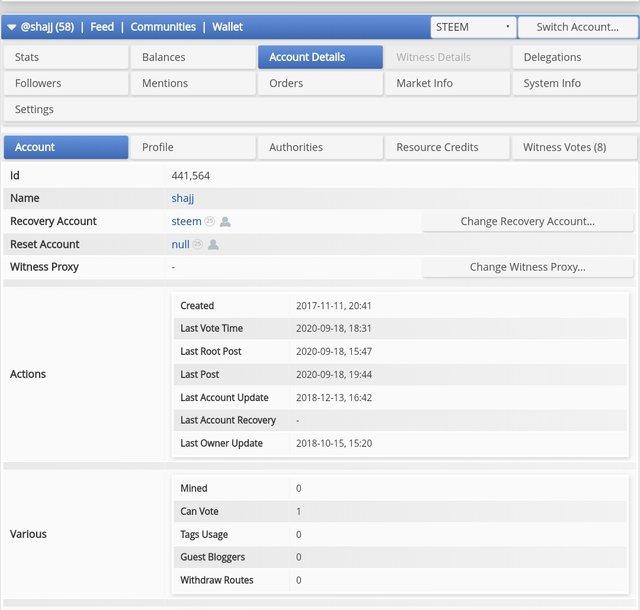Select the Created date 2017-11-11, 20:41
This screenshot has width=640, height=610.
click(334, 306)
